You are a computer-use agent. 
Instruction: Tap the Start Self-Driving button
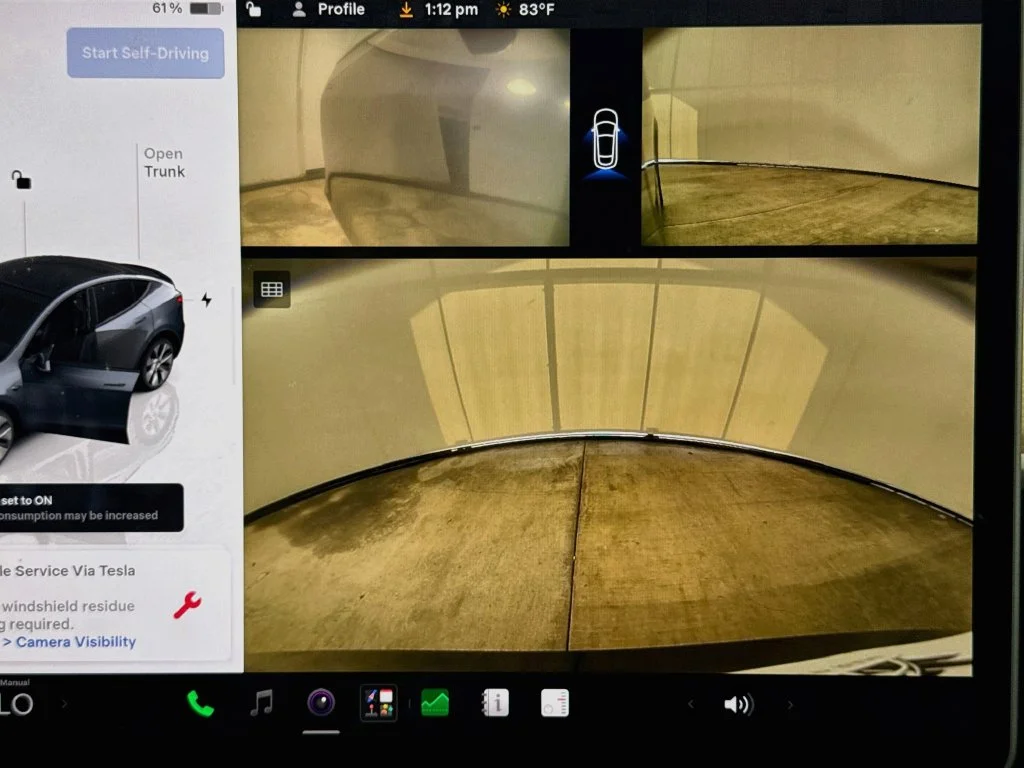146,53
